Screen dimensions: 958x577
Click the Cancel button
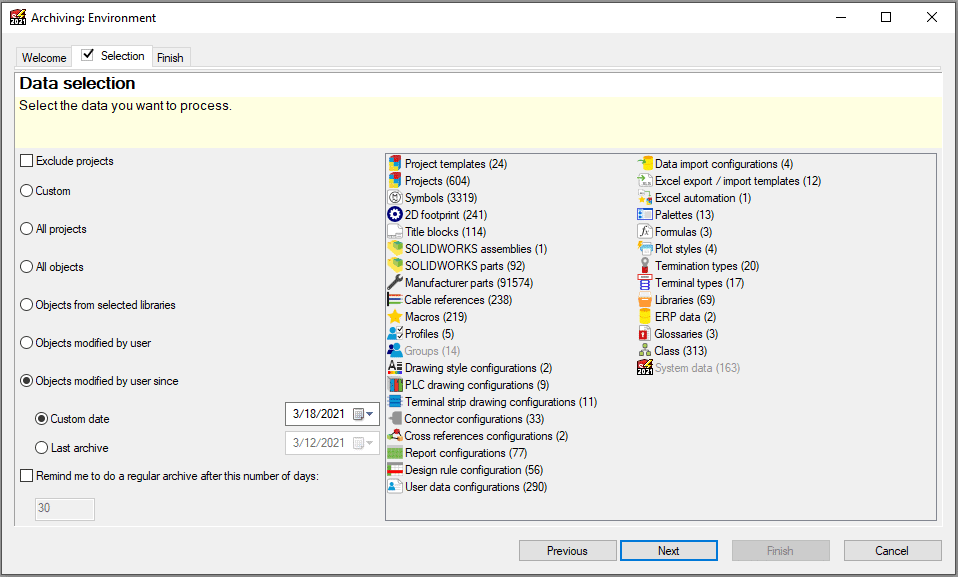click(892, 551)
